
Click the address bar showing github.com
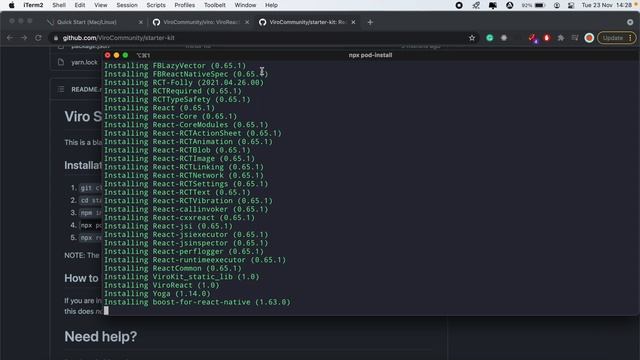[261, 38]
